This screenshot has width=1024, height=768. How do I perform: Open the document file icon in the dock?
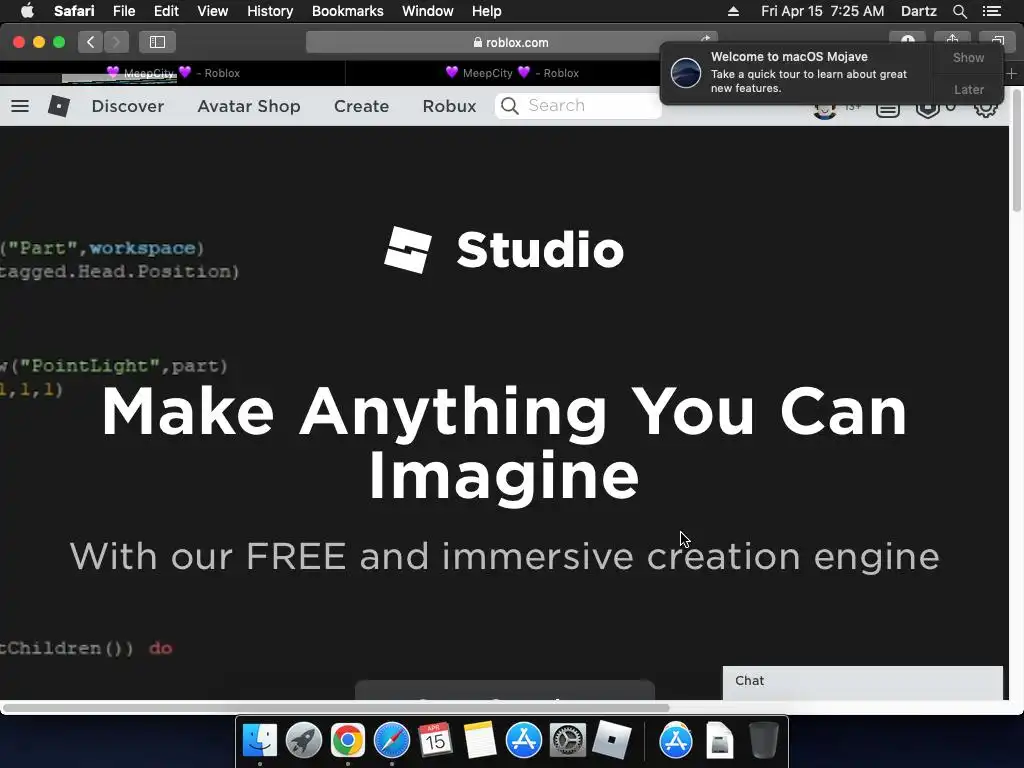coord(720,741)
